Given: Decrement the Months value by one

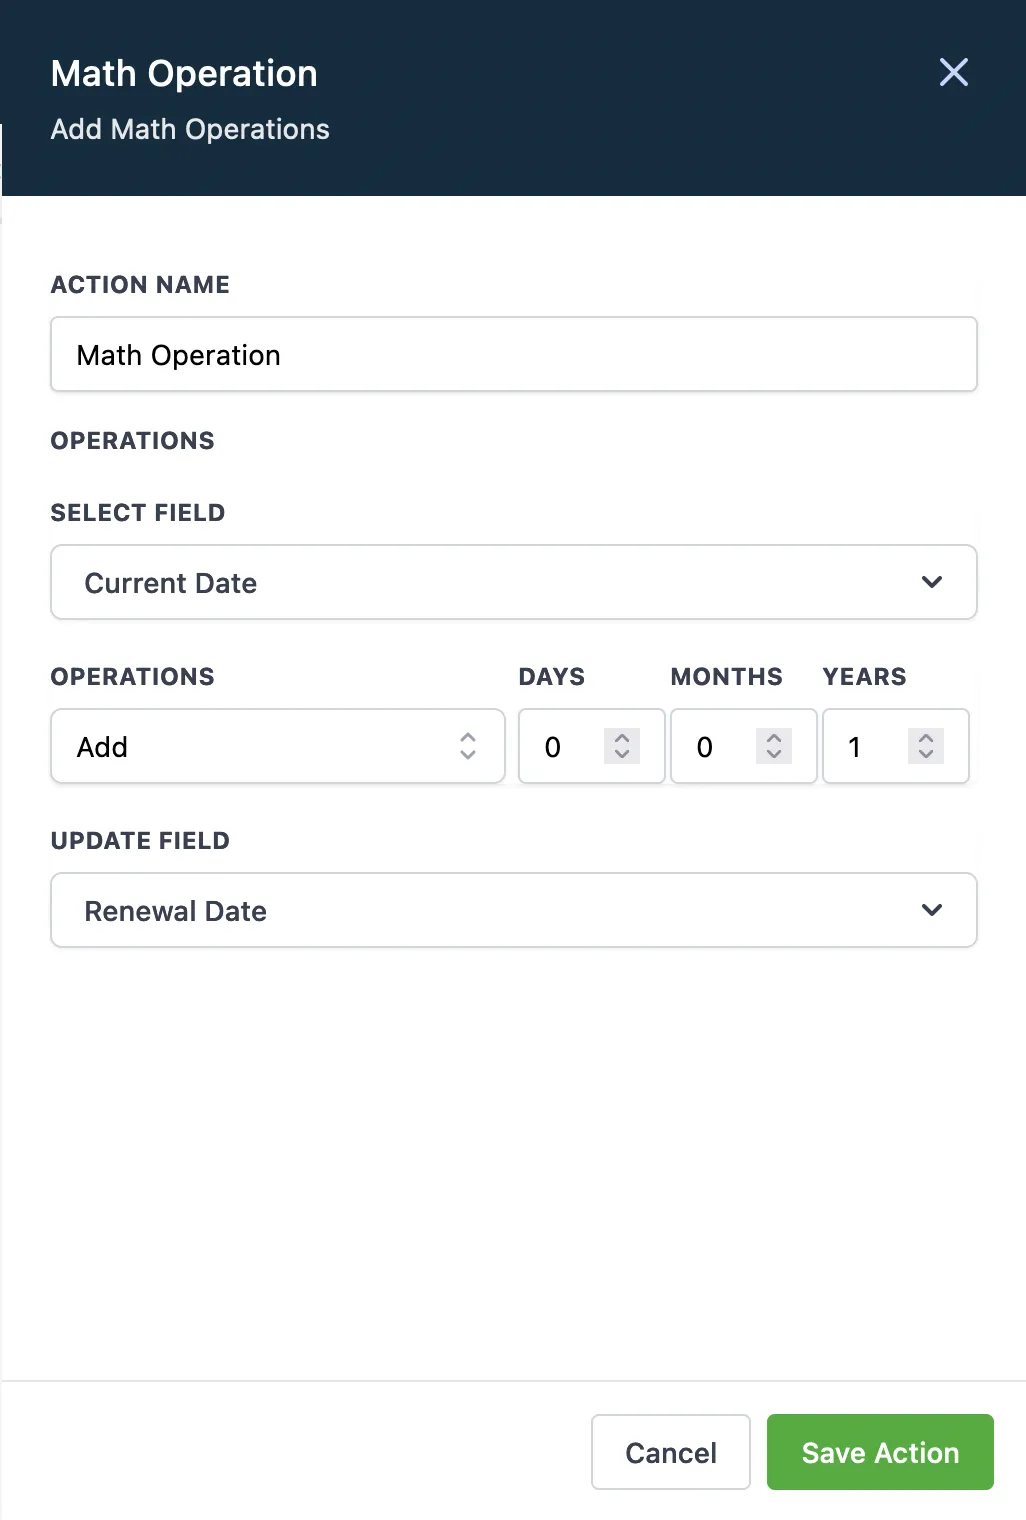Looking at the screenshot, I should (774, 755).
